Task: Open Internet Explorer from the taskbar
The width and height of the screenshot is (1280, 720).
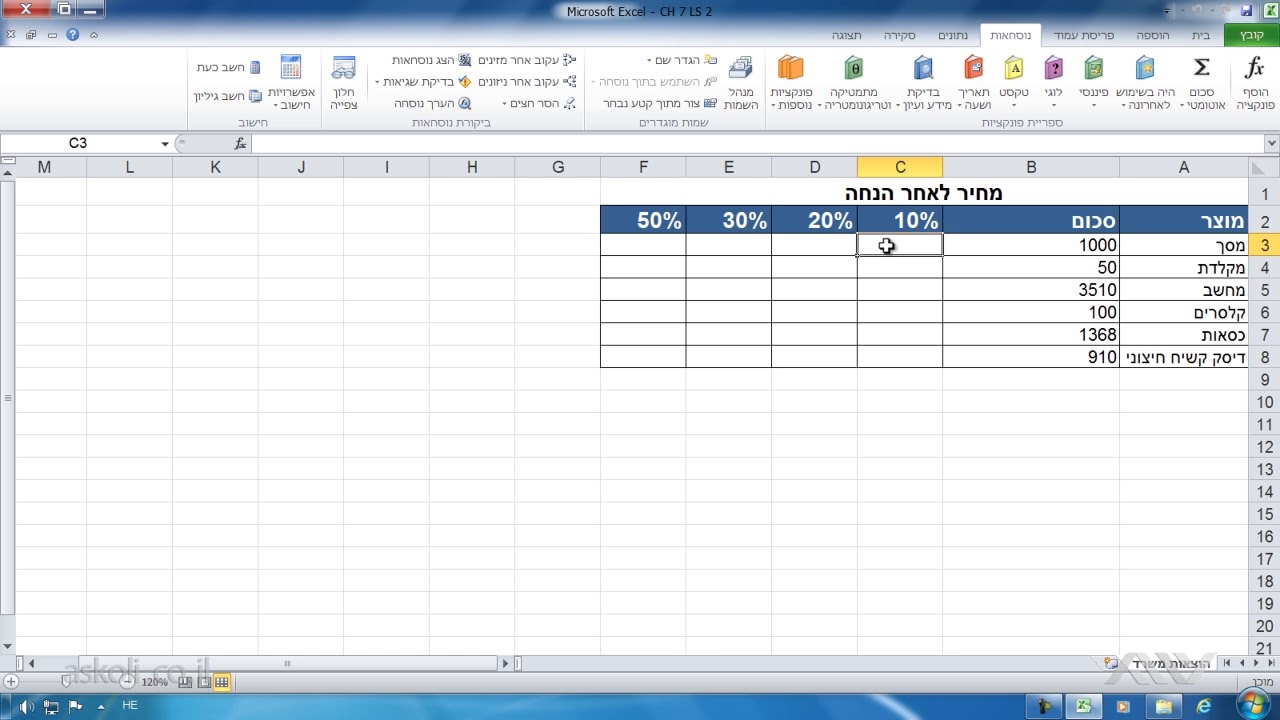Action: pyautogui.click(x=1202, y=707)
